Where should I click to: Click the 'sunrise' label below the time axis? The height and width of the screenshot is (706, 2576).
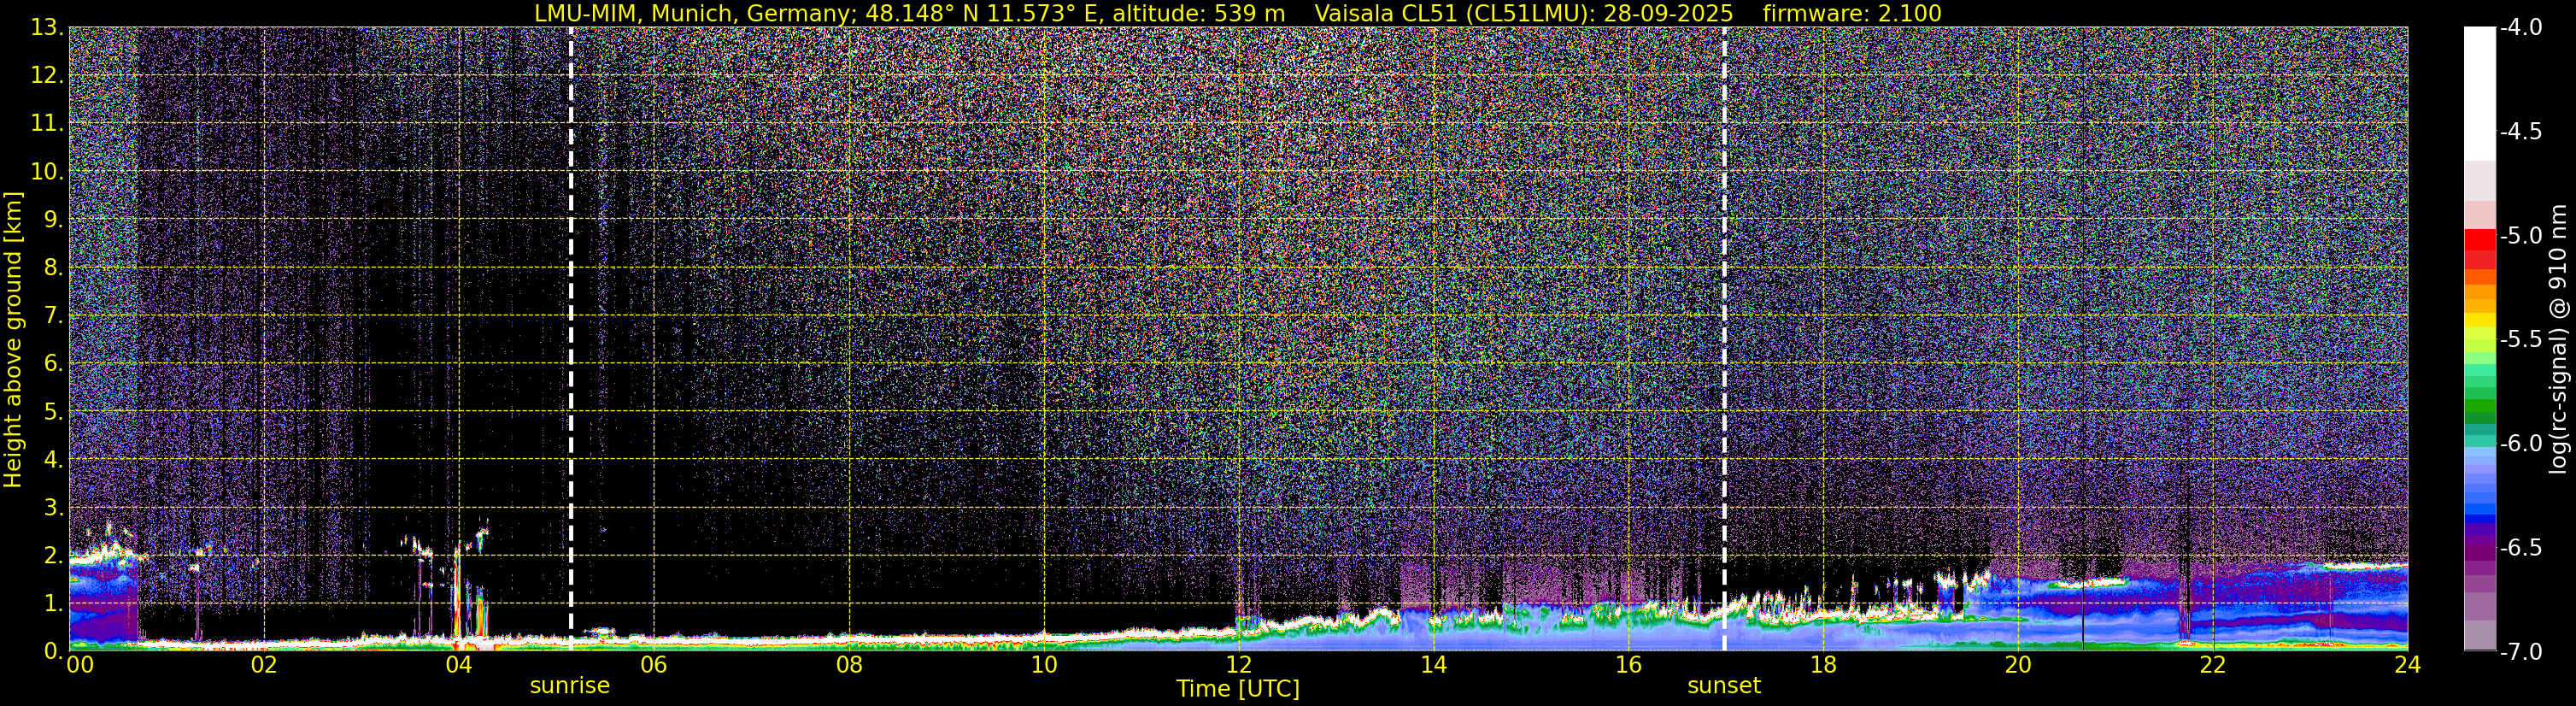[570, 686]
